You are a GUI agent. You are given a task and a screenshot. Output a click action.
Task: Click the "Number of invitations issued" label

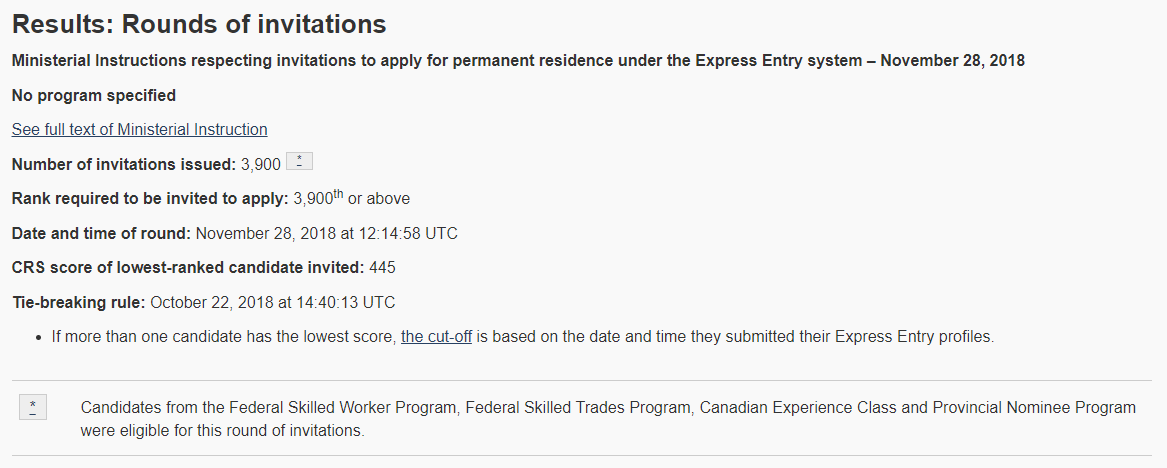point(123,164)
